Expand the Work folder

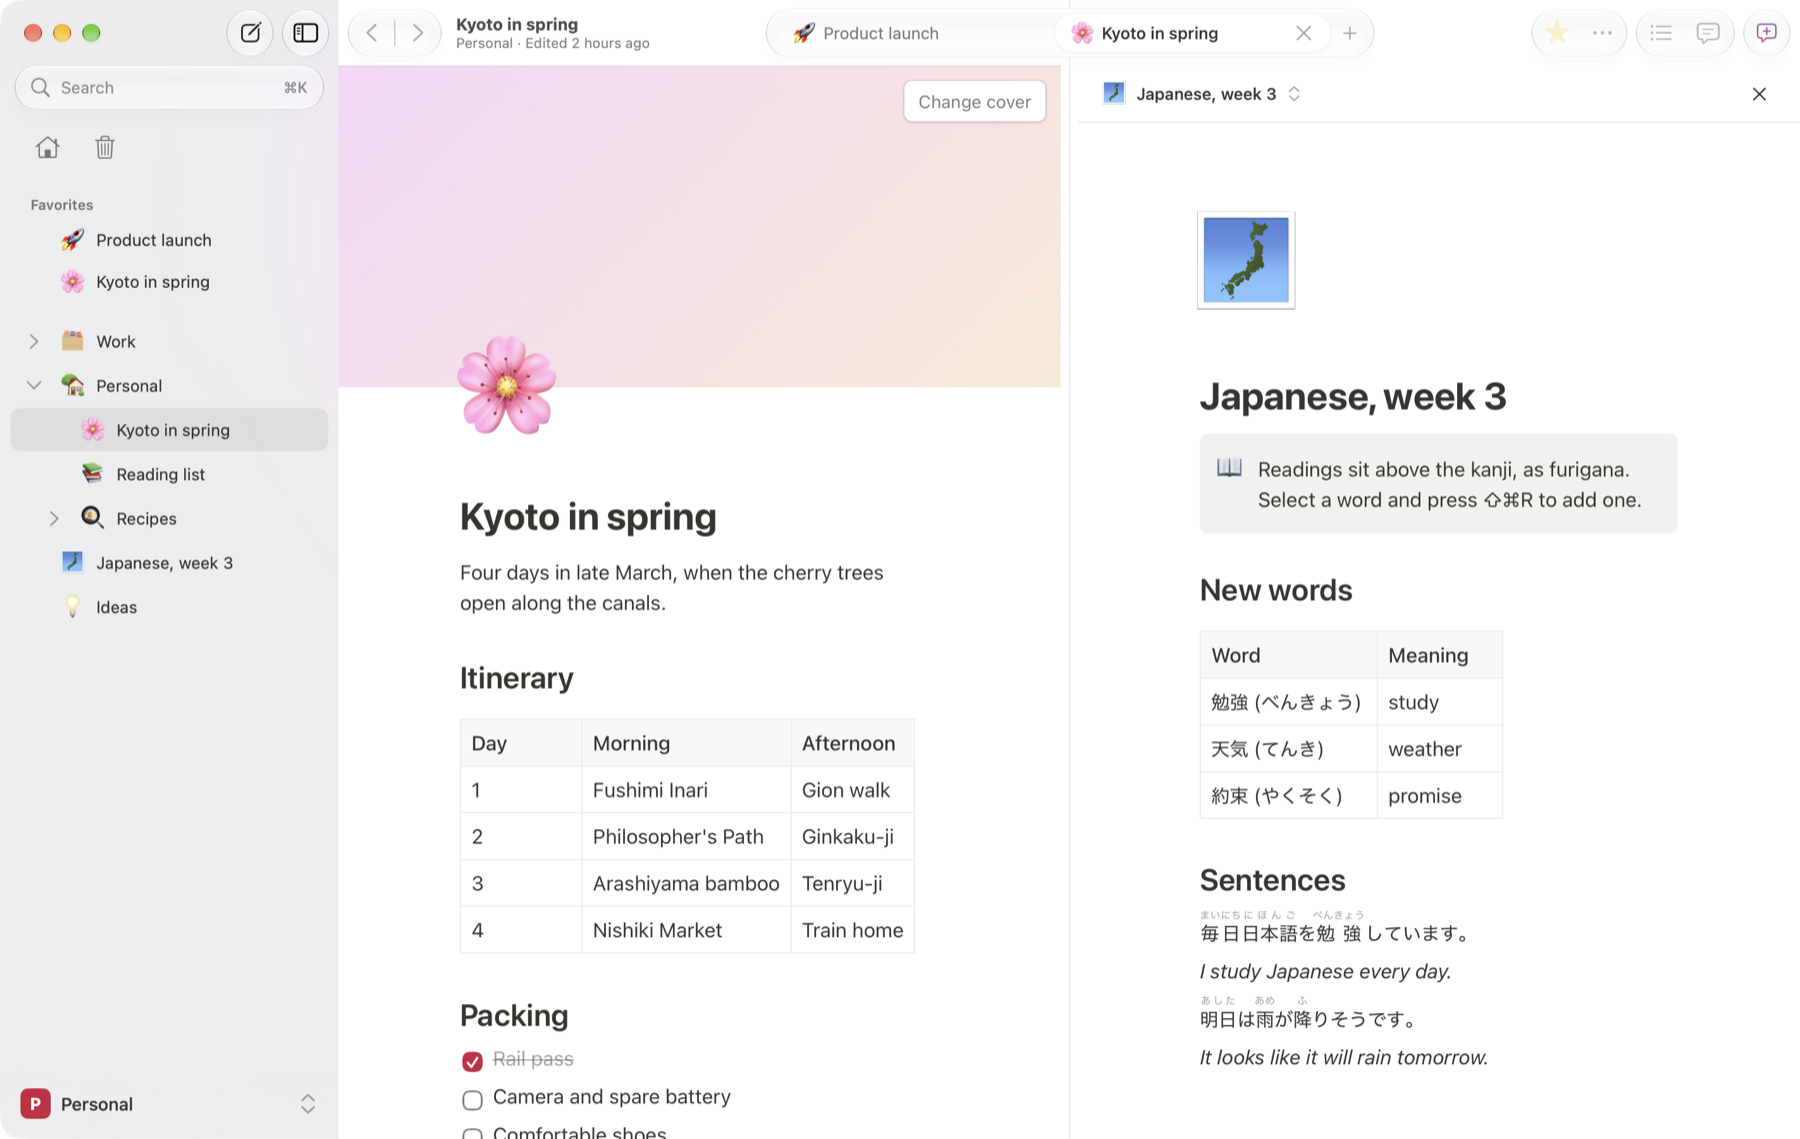click(x=34, y=342)
